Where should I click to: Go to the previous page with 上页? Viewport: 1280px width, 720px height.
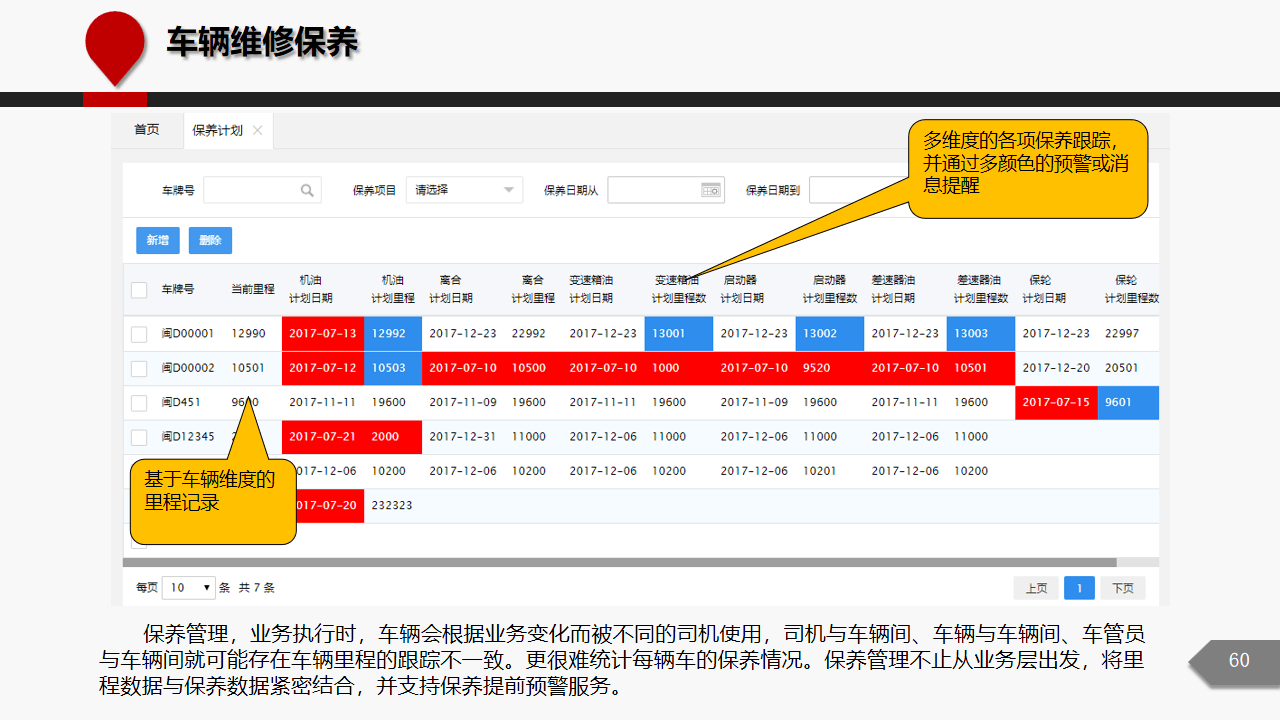tap(1036, 588)
